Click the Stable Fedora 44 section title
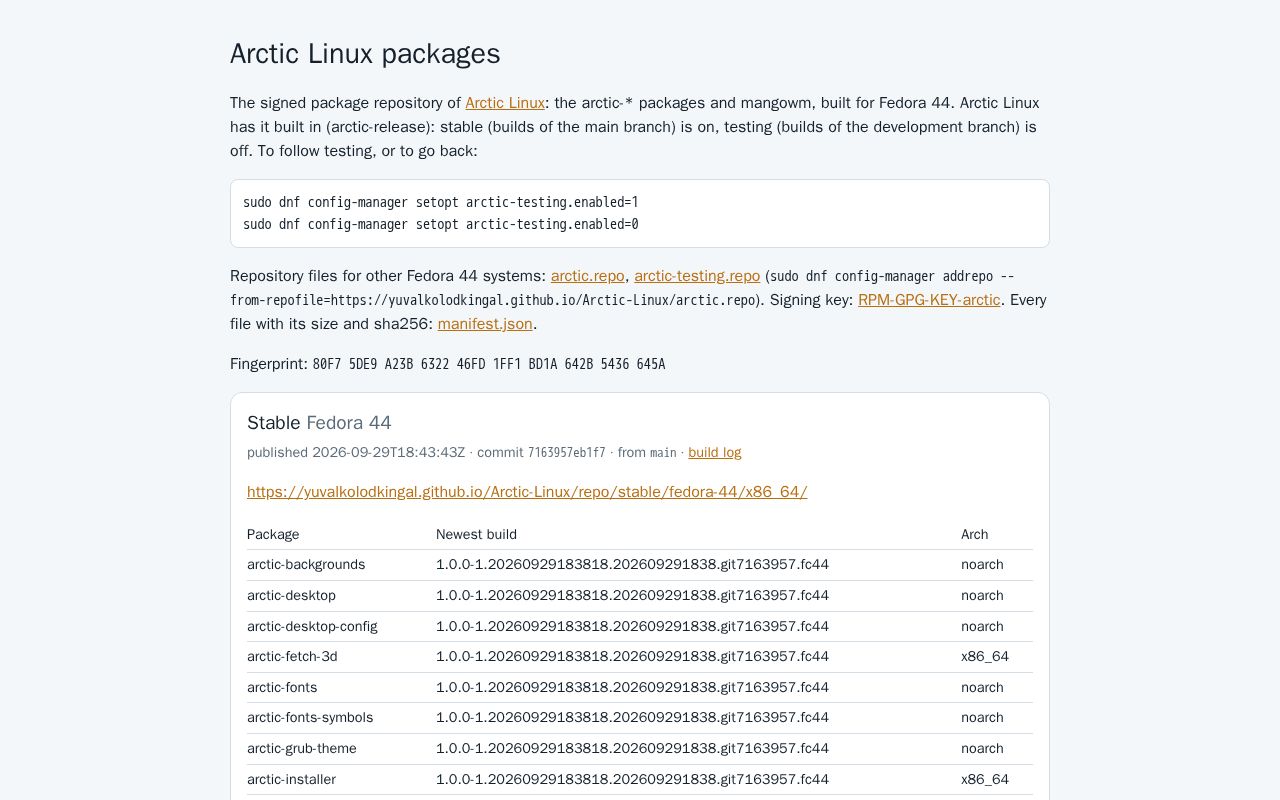Screen dimensions: 1280x800 (x=319, y=423)
